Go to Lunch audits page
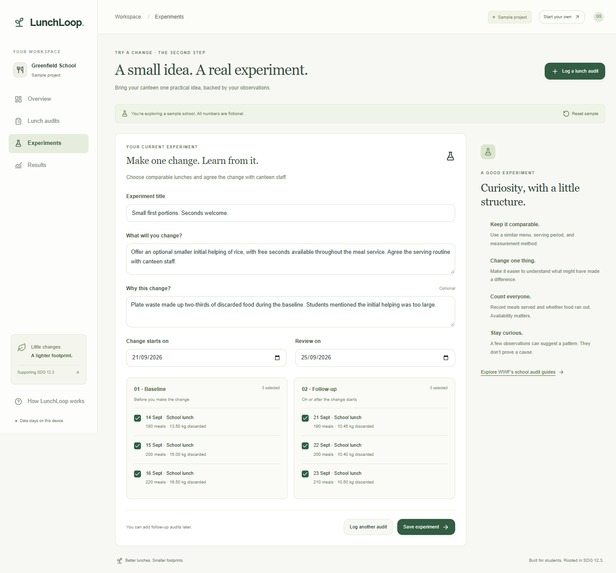Screen dimensions: 616x573 tap(49, 121)
